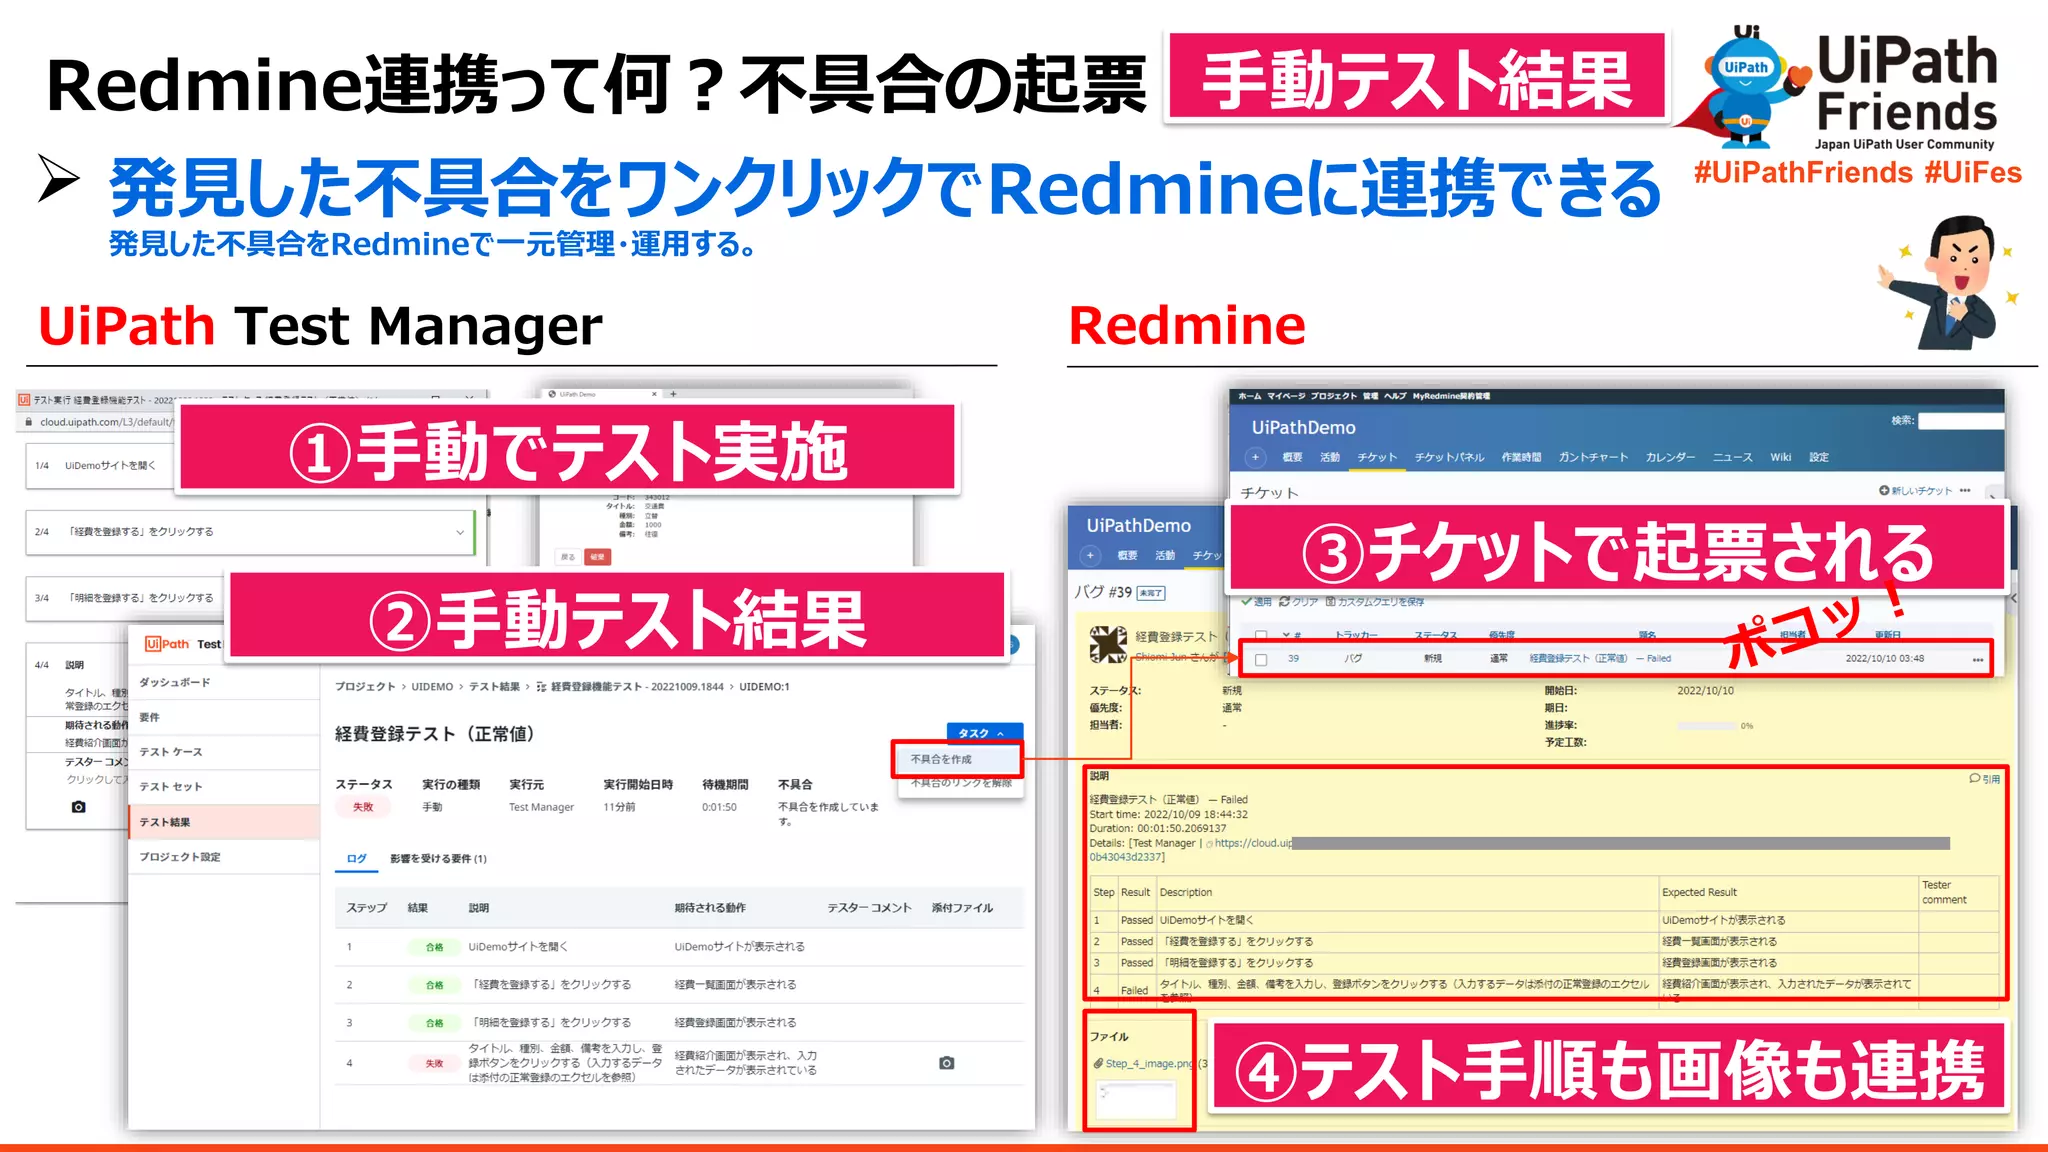Collapse the sidebar arrow beside チケット heading

point(1992,495)
